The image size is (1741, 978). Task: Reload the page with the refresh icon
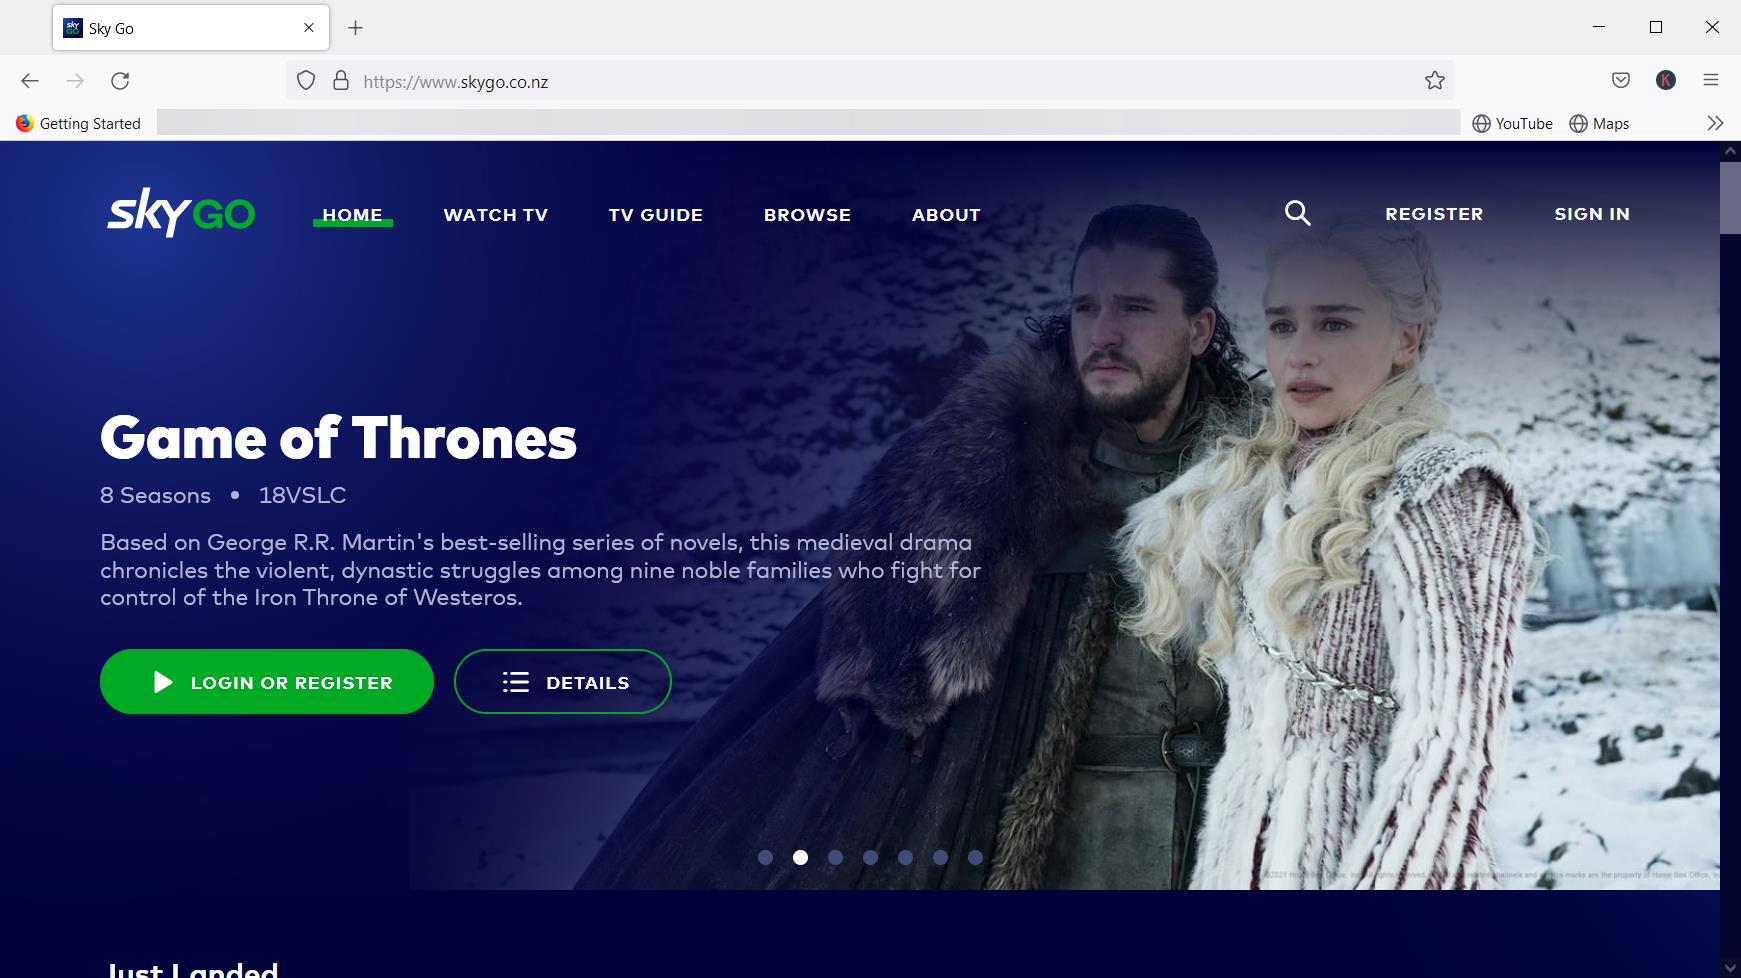[120, 81]
